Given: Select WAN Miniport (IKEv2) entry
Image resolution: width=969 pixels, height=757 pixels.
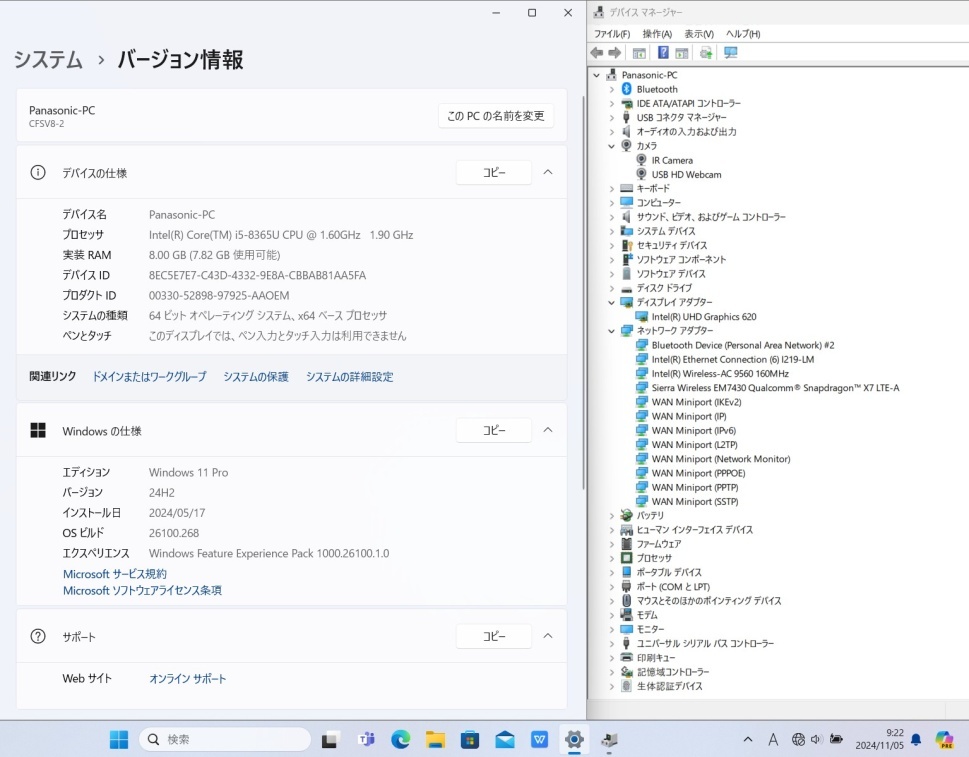Looking at the screenshot, I should (x=696, y=402).
